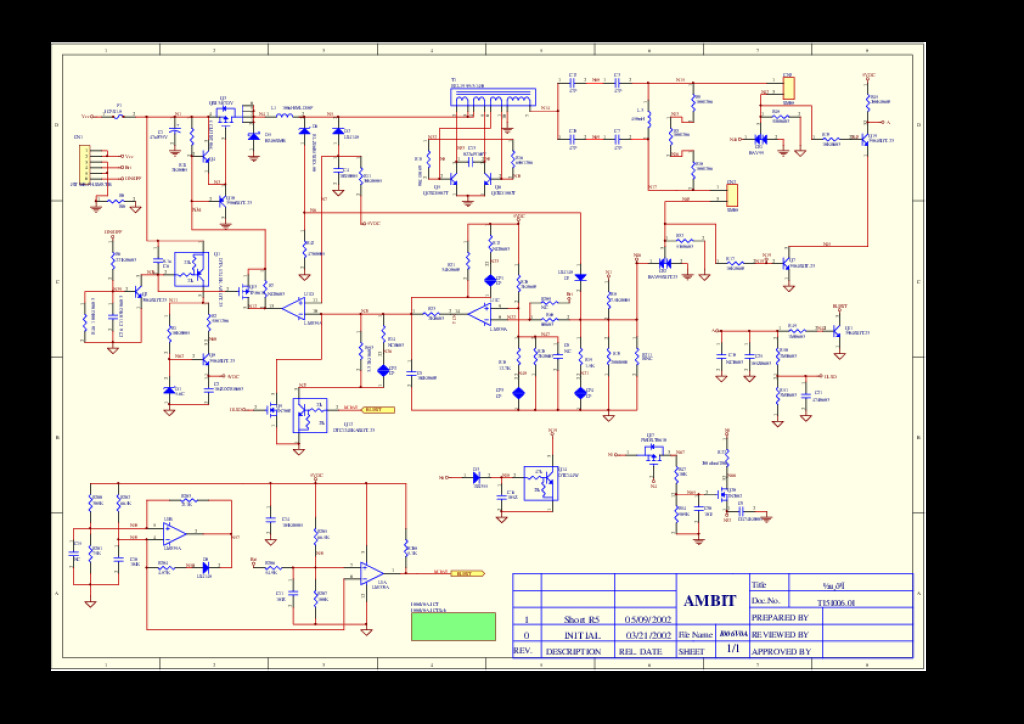
Task: Click the "SHEET" label in title block
Action: 691,651
